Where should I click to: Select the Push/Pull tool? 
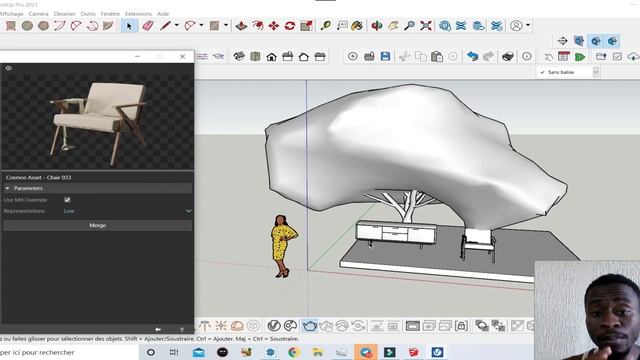tap(241, 26)
